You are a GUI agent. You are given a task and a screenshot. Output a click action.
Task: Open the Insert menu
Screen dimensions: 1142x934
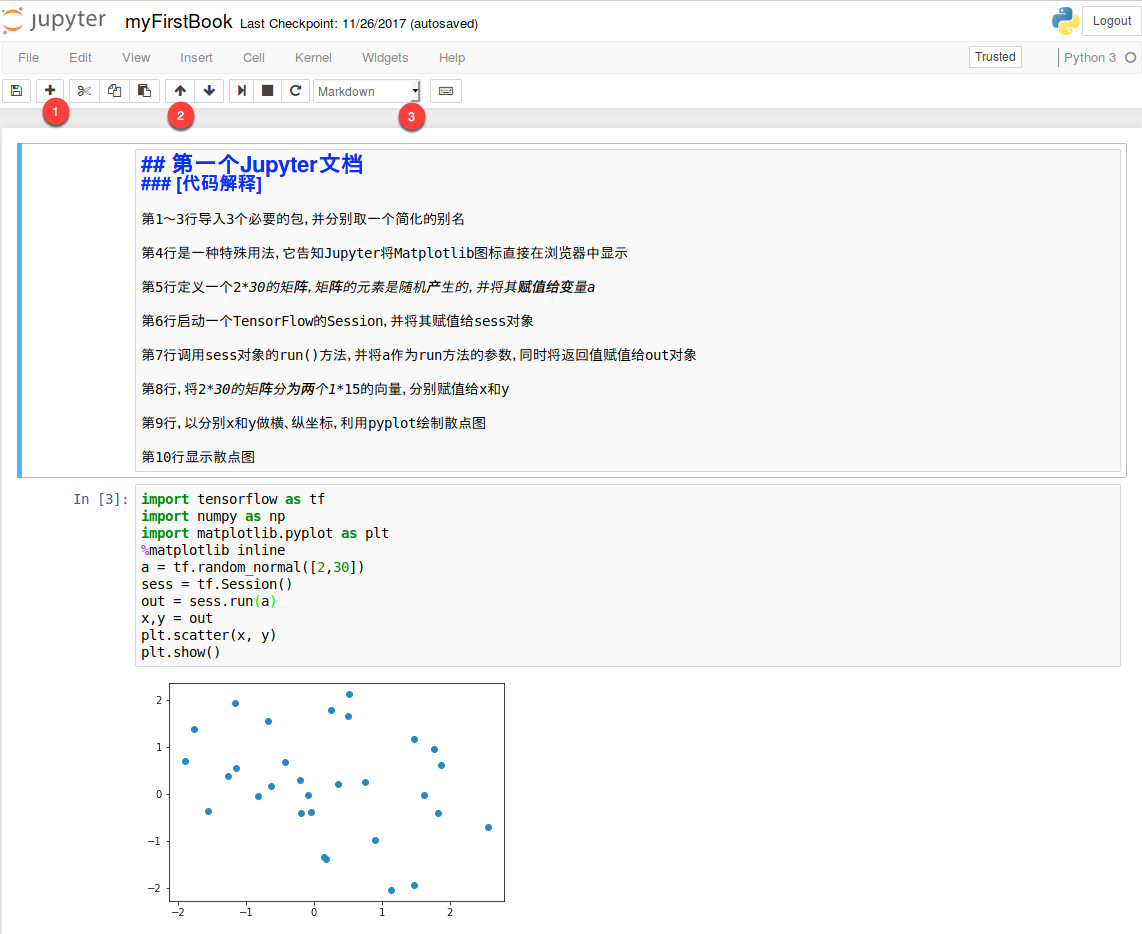tap(196, 57)
